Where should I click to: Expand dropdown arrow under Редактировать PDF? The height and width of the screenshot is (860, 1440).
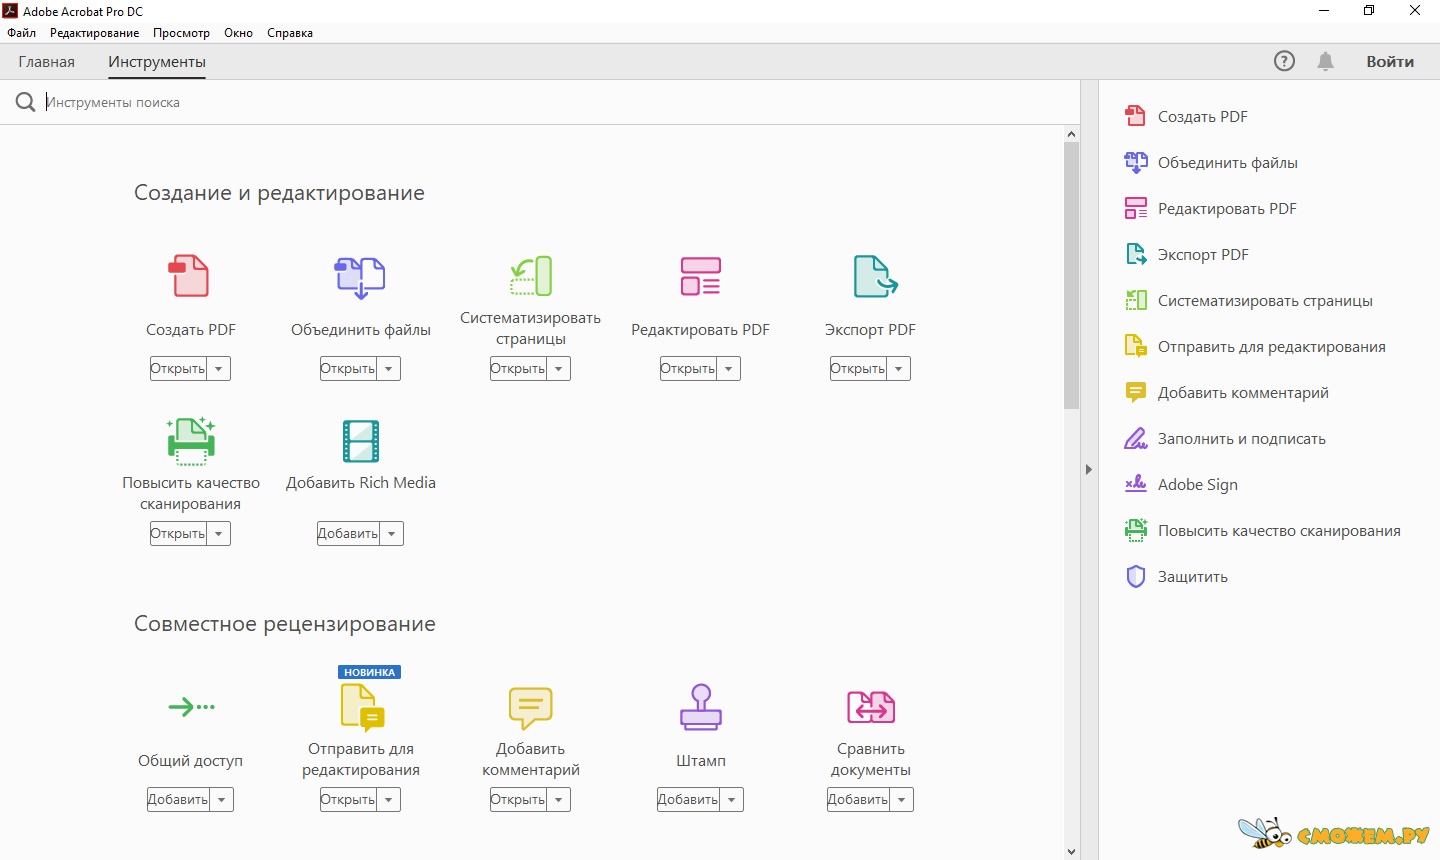tap(729, 369)
